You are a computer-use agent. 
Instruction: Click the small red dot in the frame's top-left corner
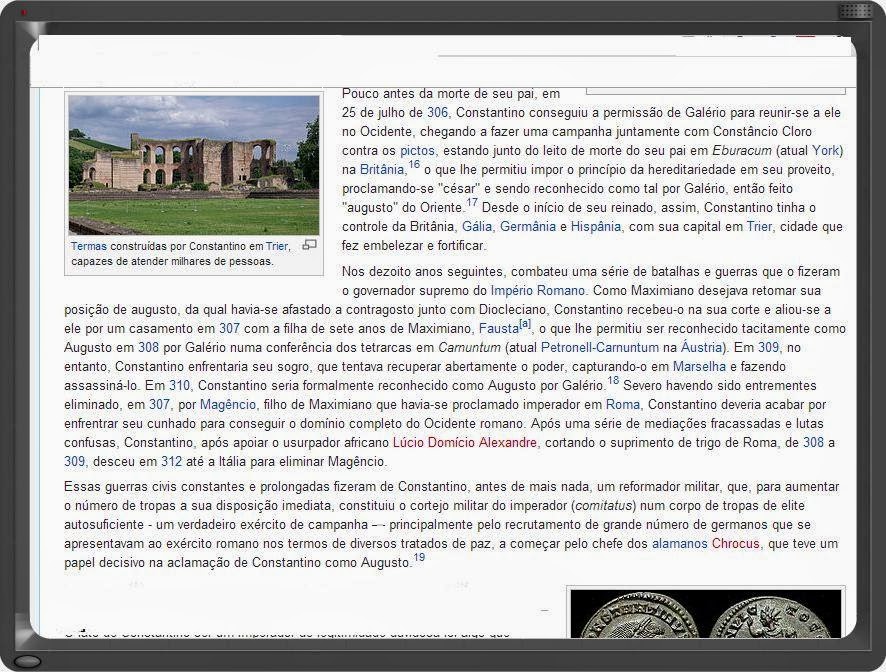click(x=24, y=12)
